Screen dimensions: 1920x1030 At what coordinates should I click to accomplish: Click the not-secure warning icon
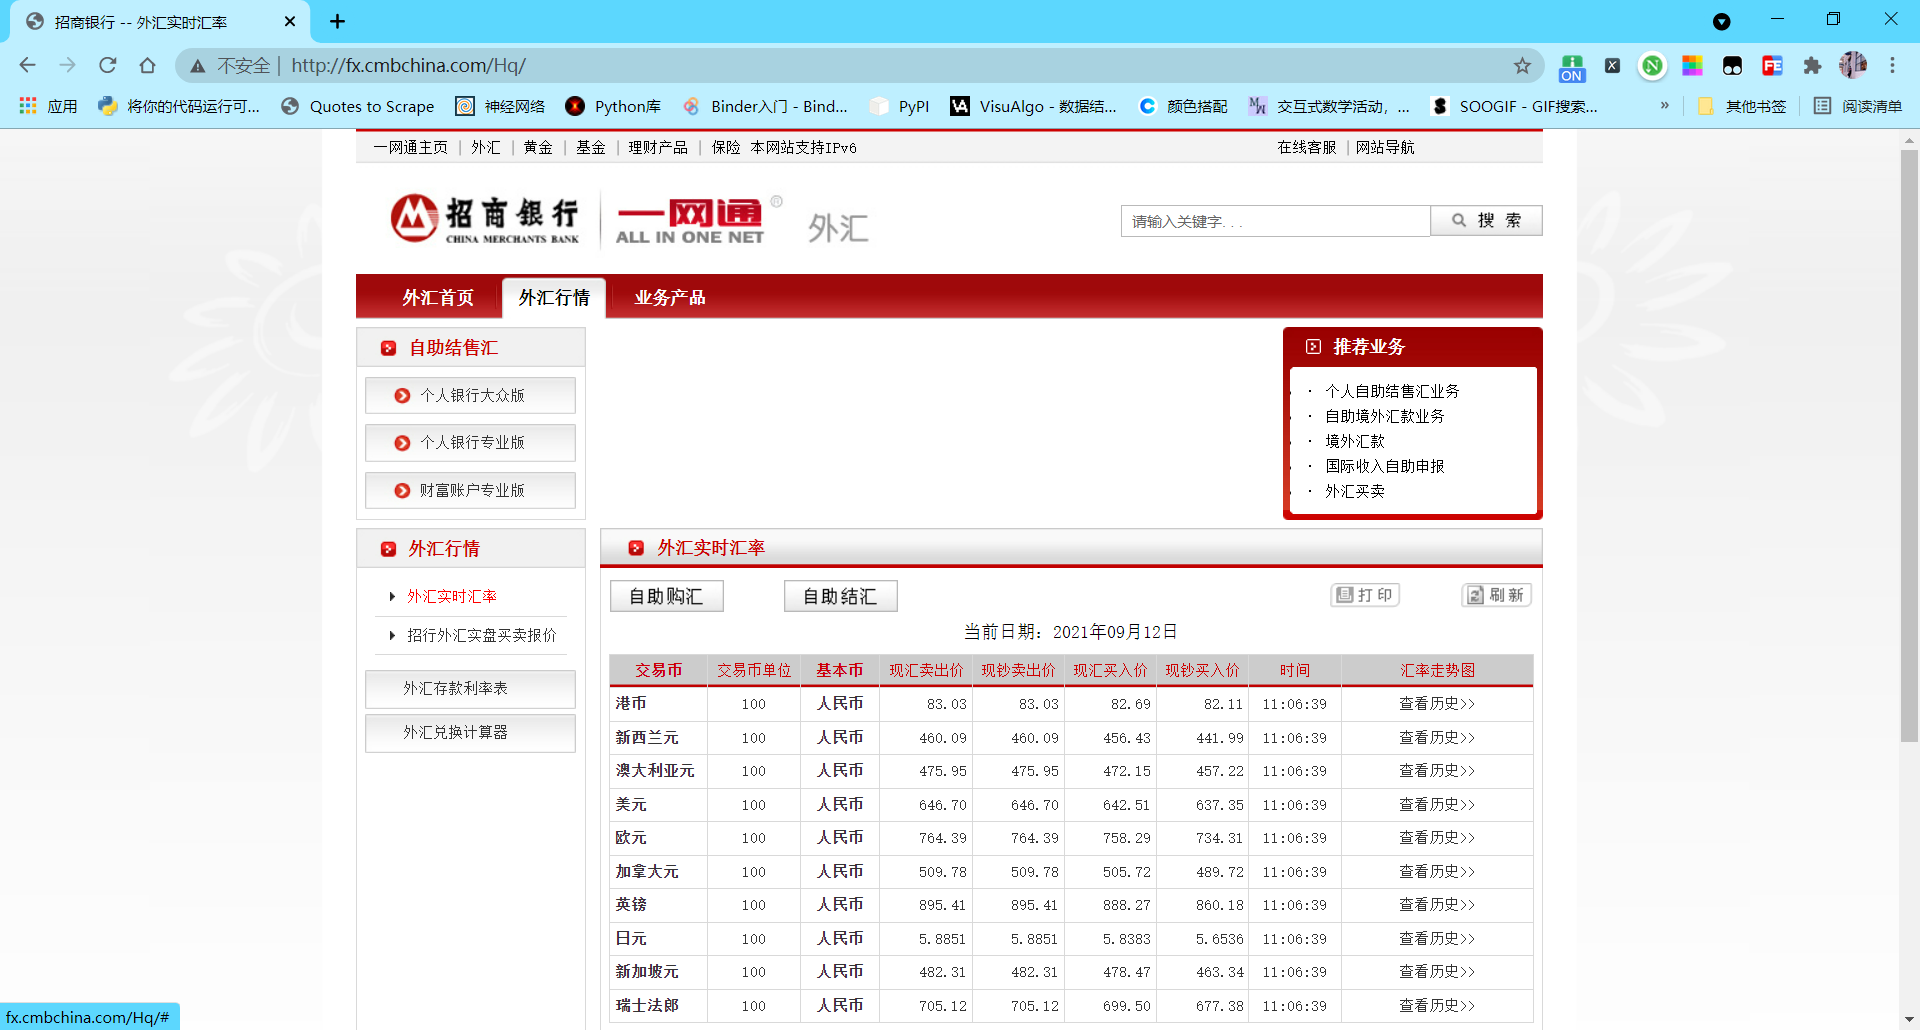(x=198, y=66)
